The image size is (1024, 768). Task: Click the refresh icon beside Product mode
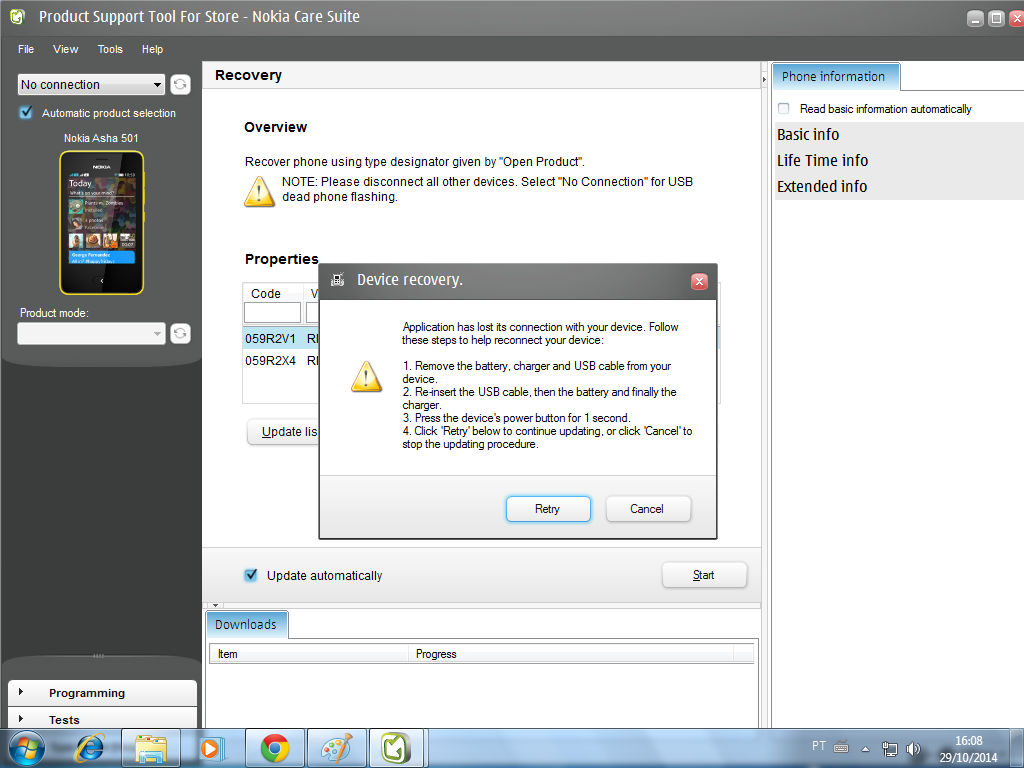pos(180,334)
